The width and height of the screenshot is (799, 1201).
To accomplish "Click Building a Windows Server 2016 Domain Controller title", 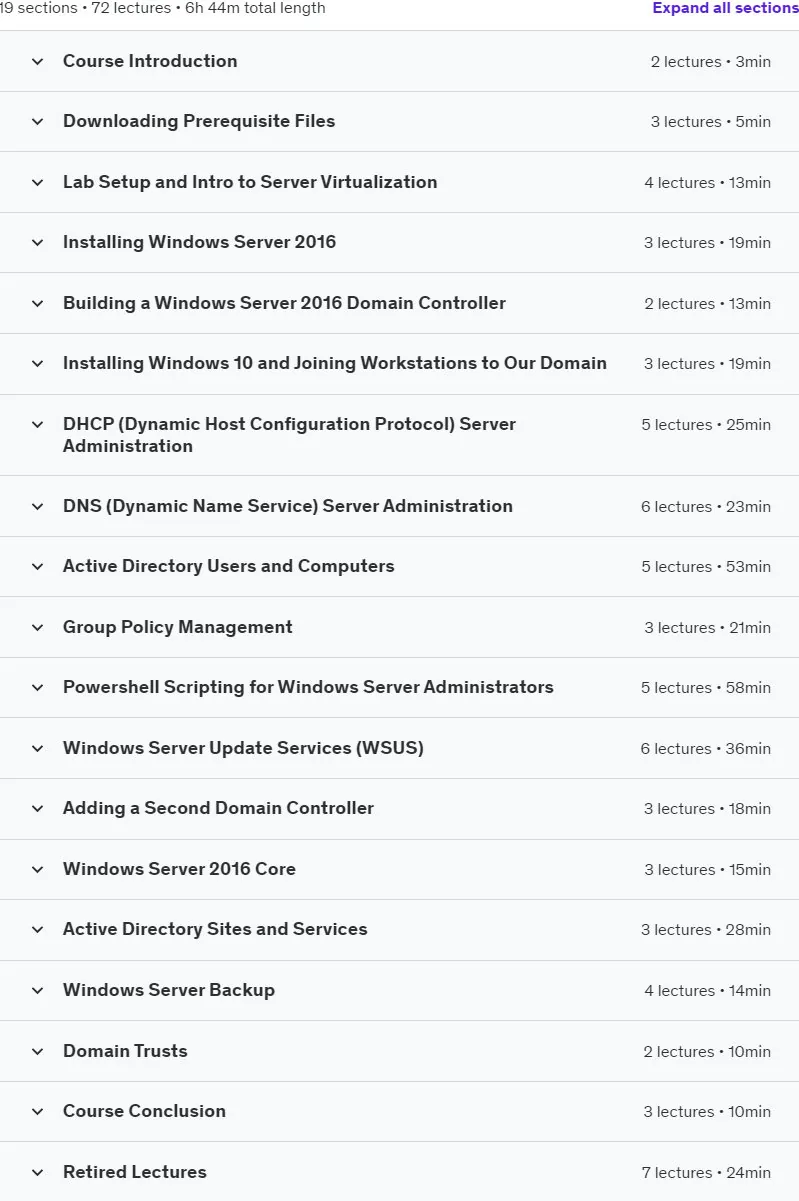I will click(284, 303).
